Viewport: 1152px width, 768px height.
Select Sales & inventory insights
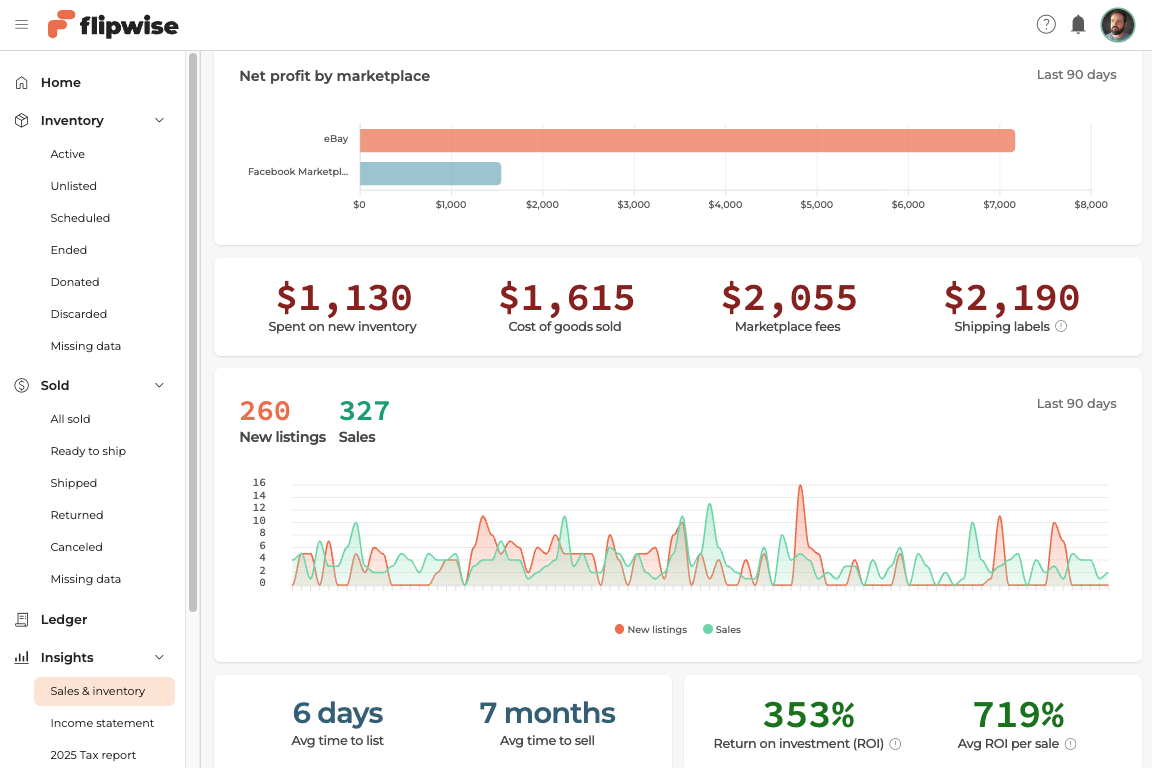(104, 691)
